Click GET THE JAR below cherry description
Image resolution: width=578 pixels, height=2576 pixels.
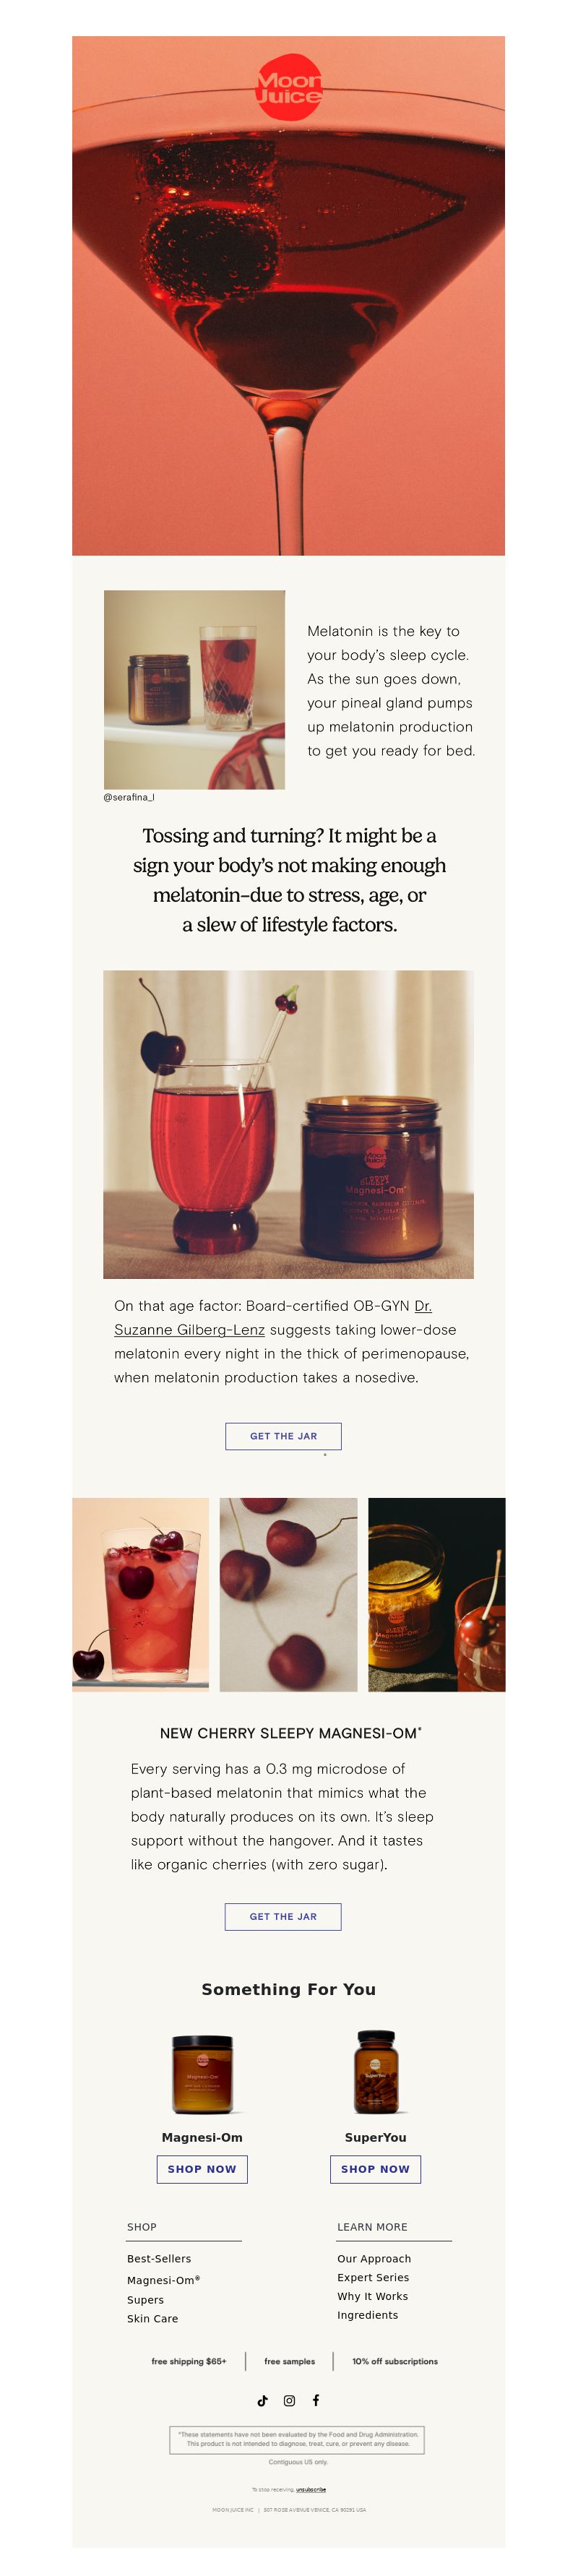coord(283,1916)
